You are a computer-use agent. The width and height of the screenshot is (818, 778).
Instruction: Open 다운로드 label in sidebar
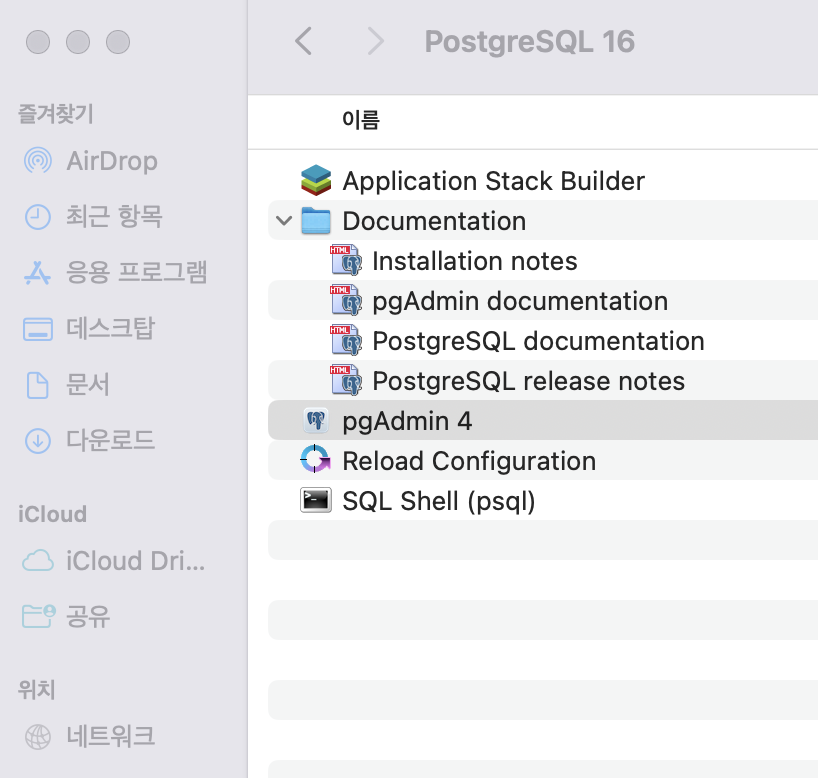click(111, 441)
